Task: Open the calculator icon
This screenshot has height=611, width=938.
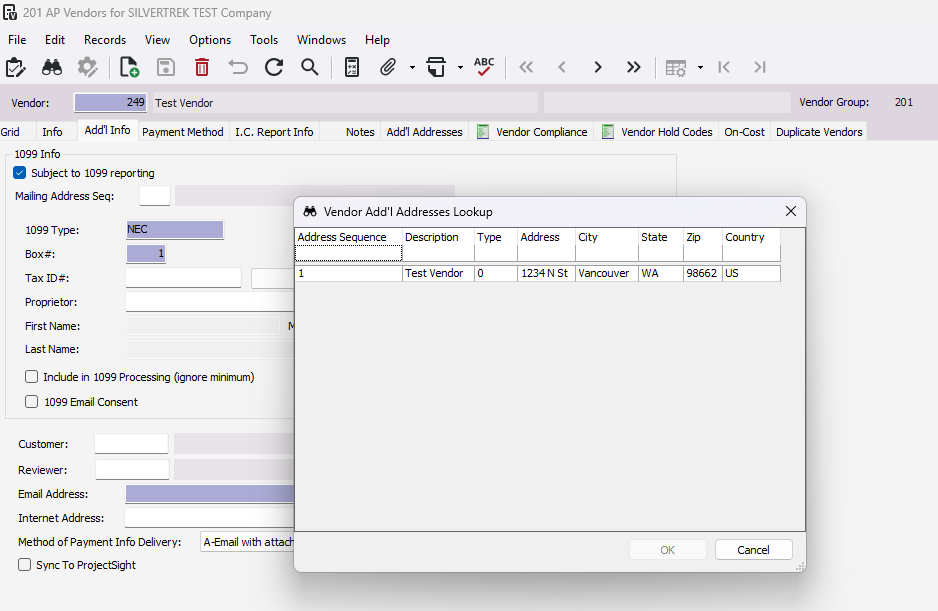Action: [352, 67]
